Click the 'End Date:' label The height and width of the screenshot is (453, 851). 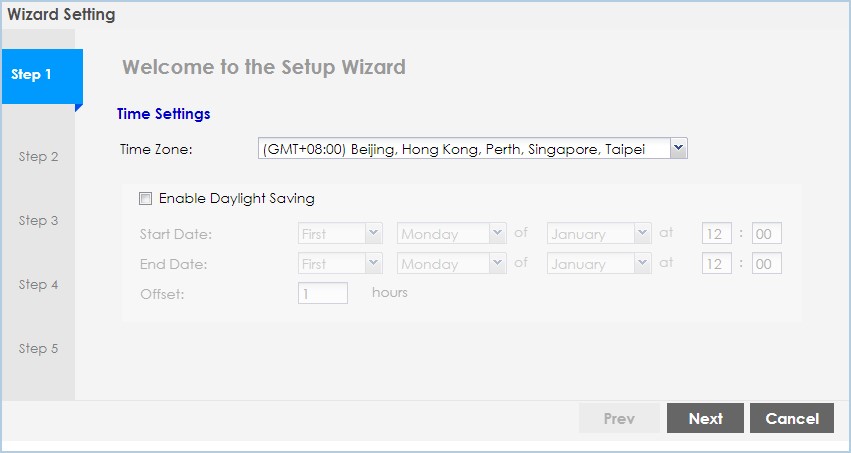point(174,264)
